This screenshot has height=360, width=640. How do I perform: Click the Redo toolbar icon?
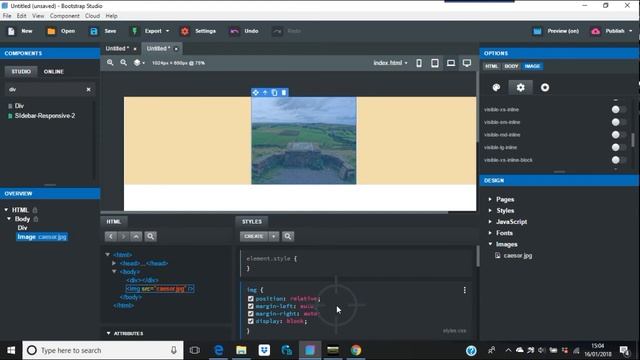pyautogui.click(x=277, y=31)
